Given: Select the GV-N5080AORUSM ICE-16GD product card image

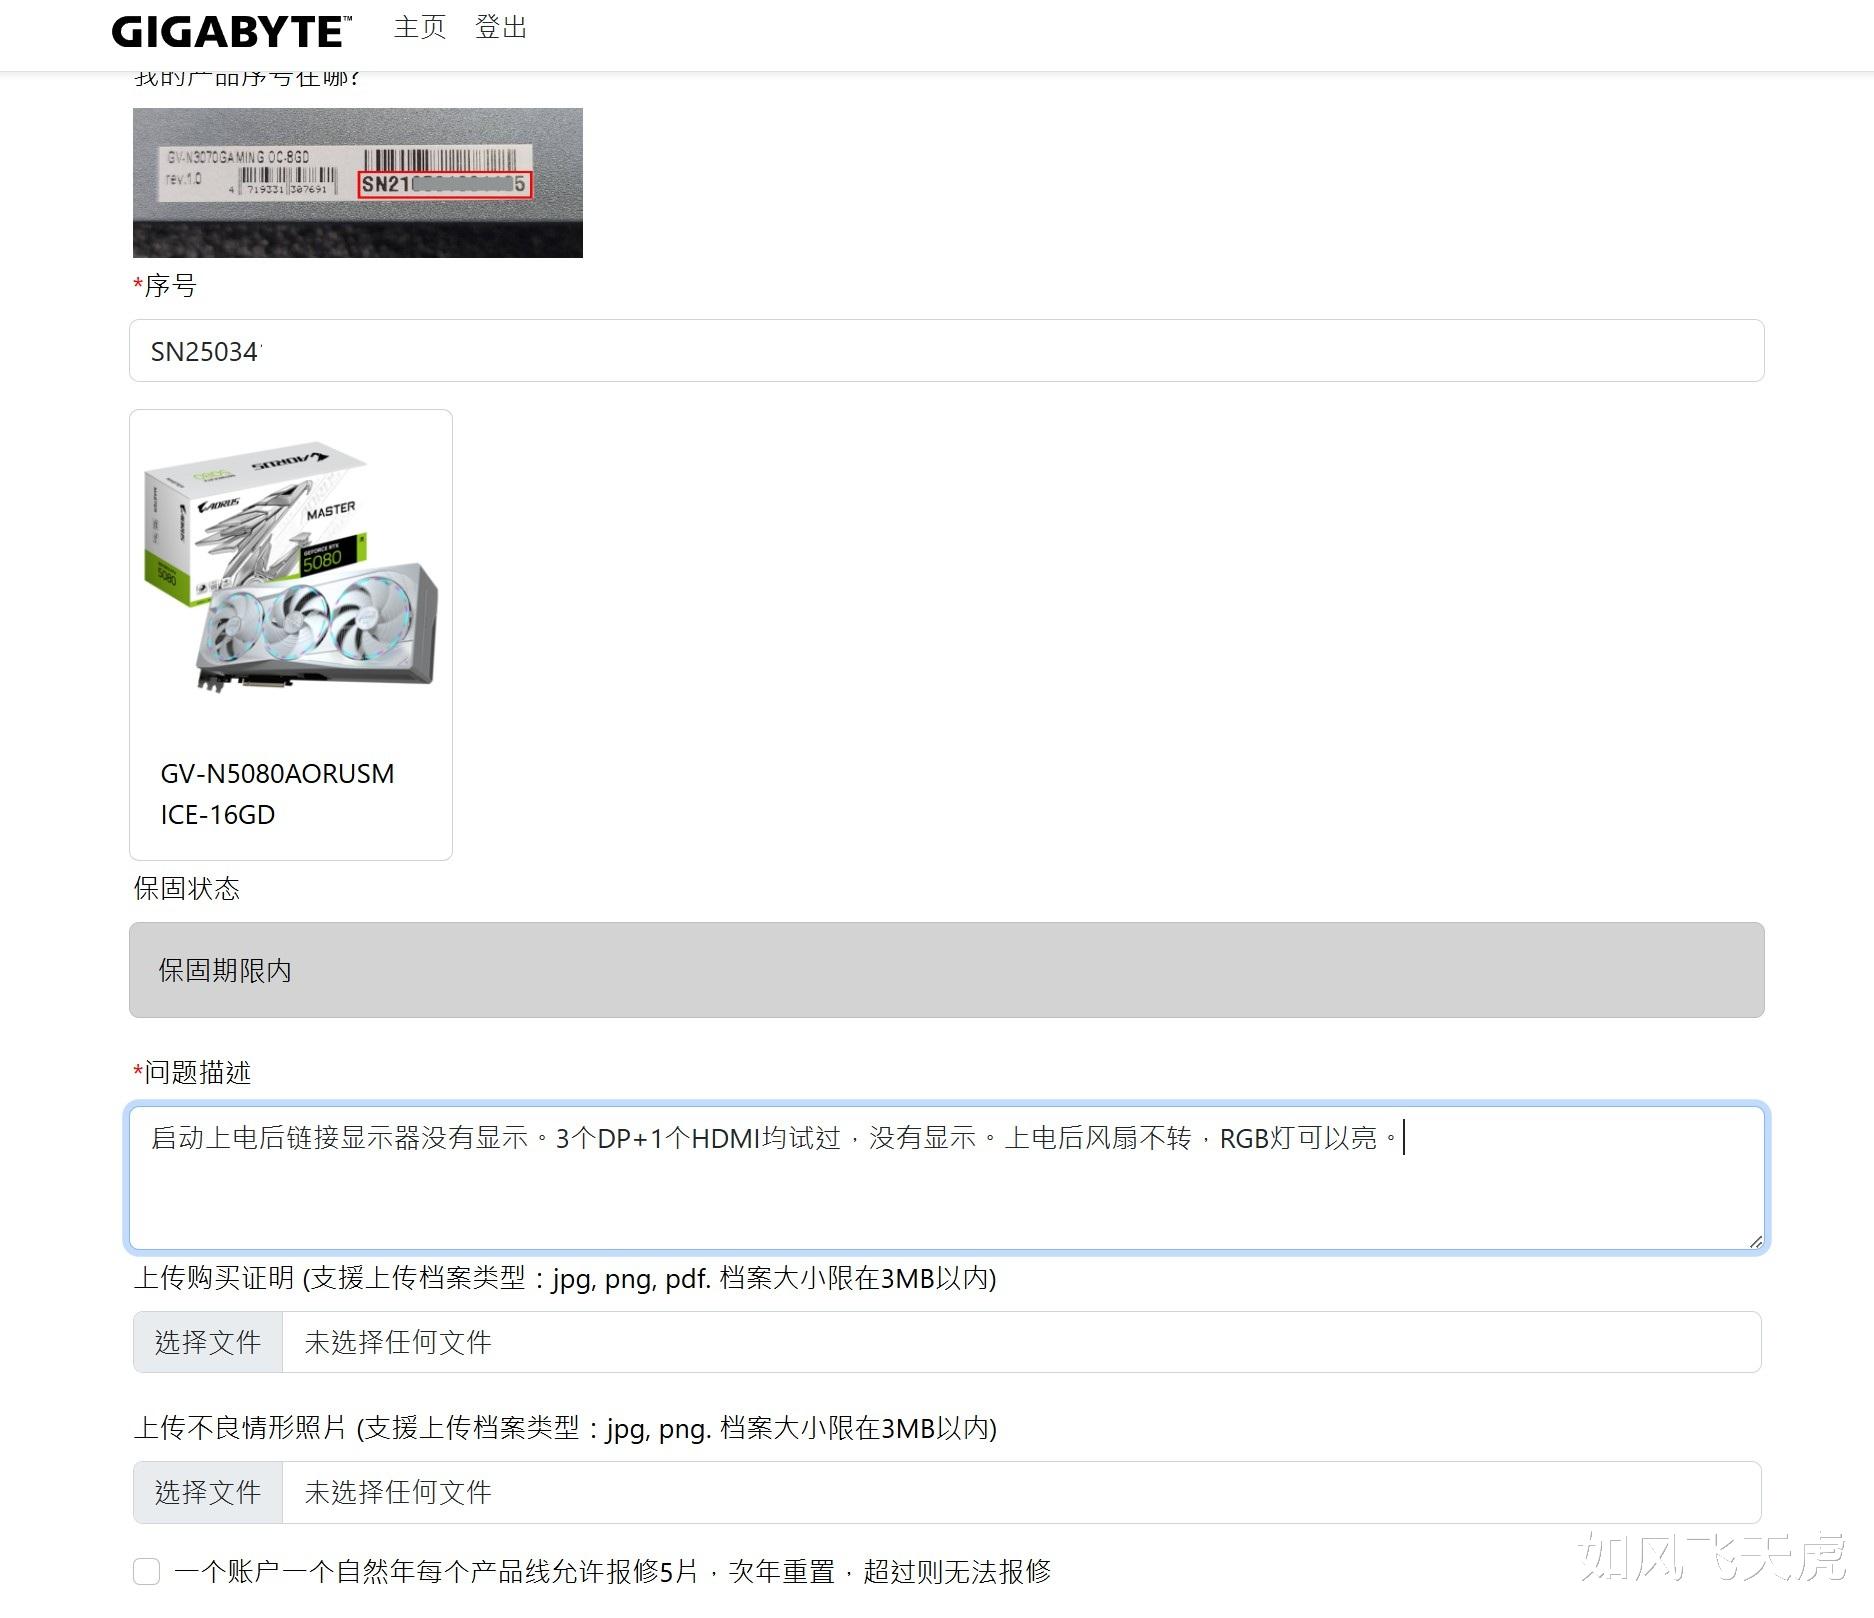Looking at the screenshot, I should coord(290,566).
